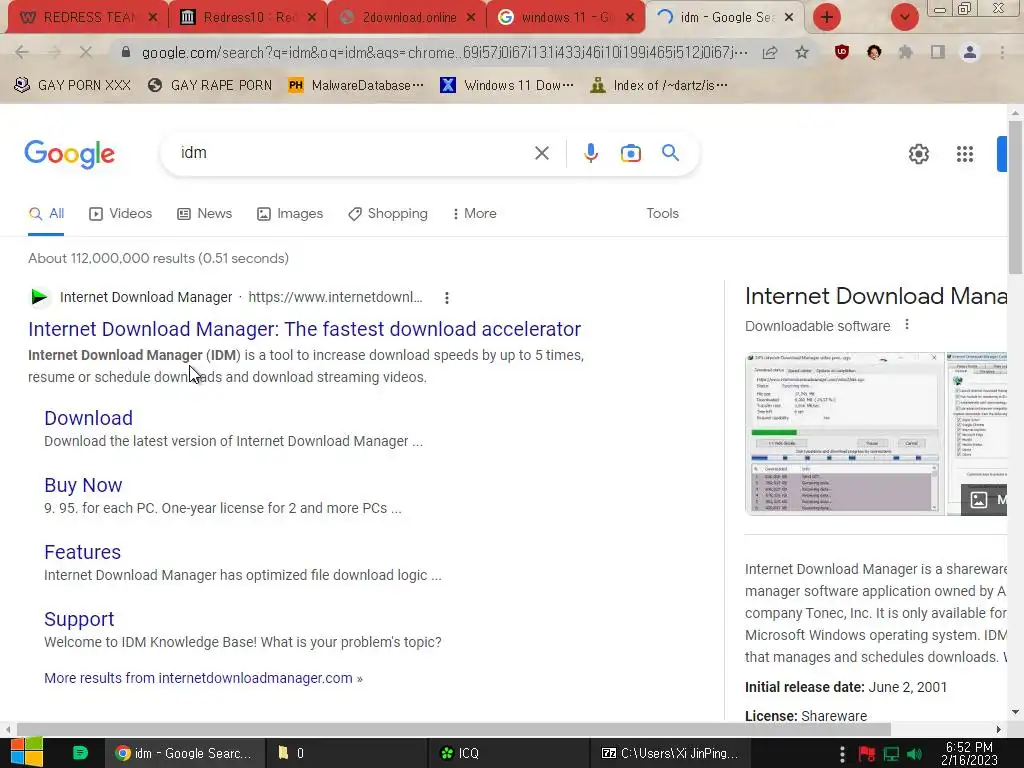Open Index of /~dartz/is bookmark

658,86
